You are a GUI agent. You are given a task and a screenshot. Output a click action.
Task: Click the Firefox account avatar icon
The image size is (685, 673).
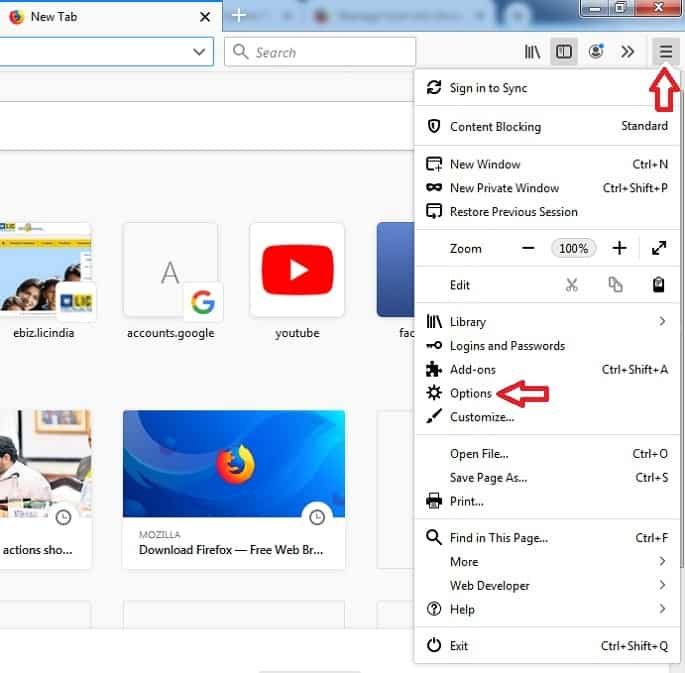tap(596, 52)
